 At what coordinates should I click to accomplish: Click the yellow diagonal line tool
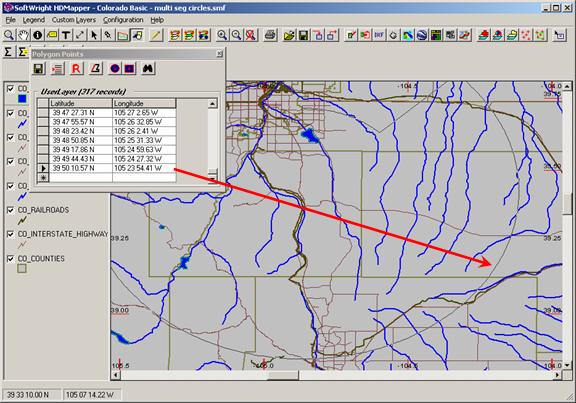(156, 35)
